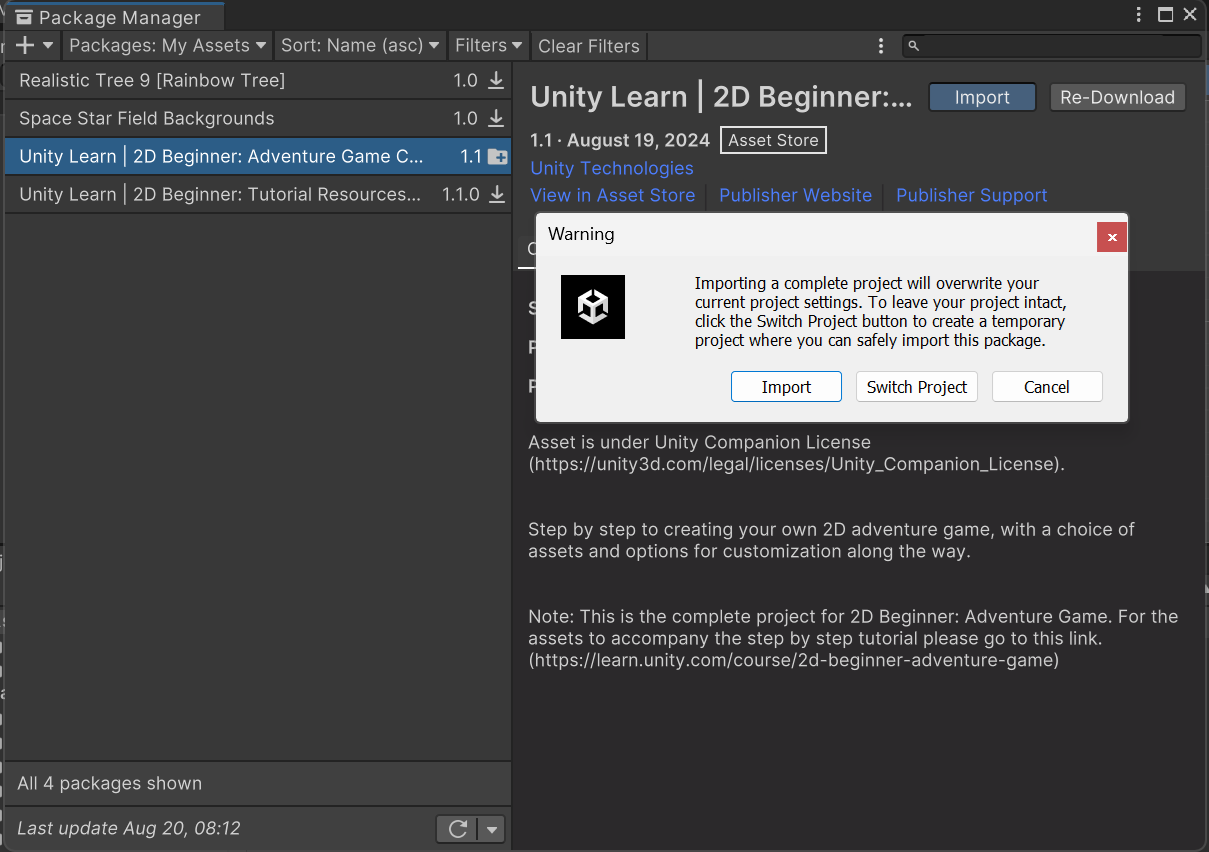1209x852 pixels.
Task: Click import icon on Adventure Game package row
Action: 497,157
